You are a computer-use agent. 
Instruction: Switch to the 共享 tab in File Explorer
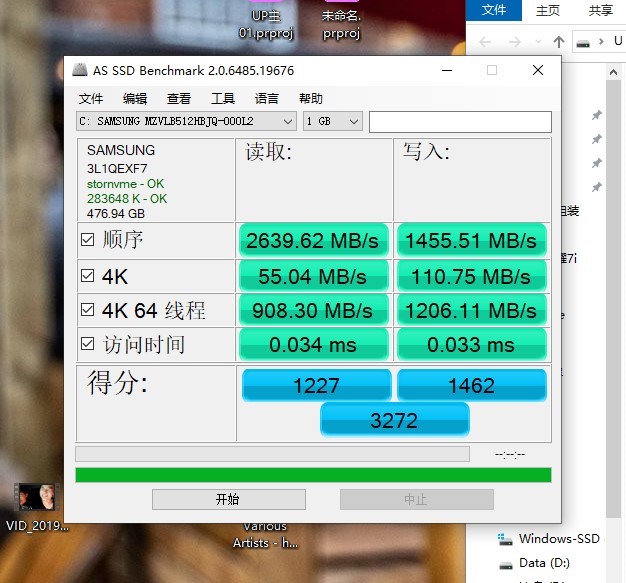point(601,10)
